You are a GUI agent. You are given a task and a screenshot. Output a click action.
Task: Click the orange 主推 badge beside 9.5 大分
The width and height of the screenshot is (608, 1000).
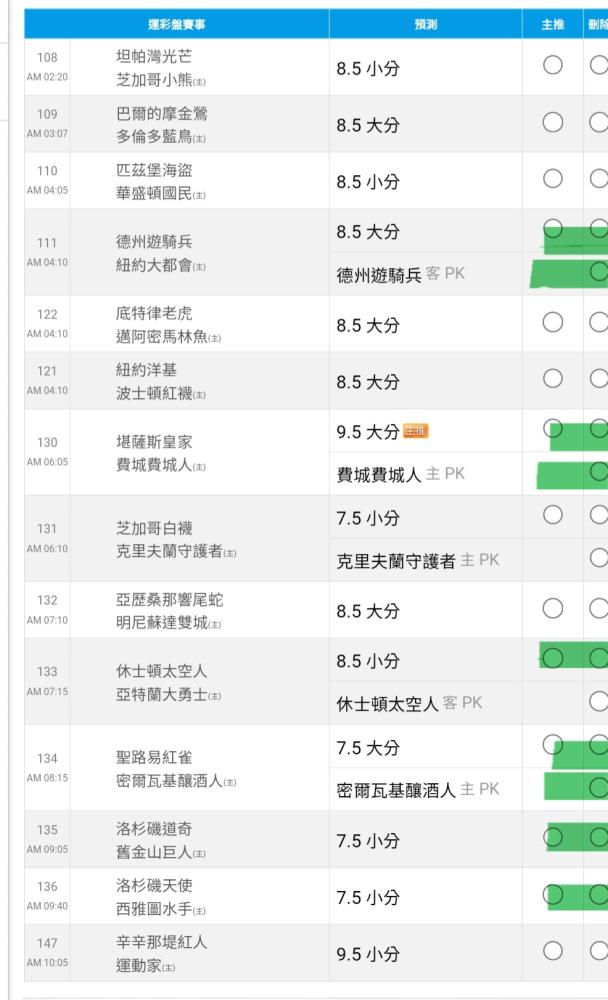414,431
